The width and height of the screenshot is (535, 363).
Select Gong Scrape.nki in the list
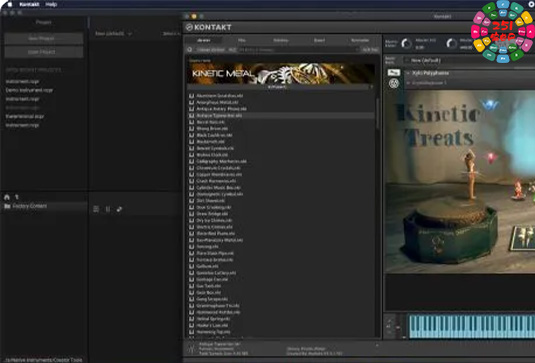[212, 299]
